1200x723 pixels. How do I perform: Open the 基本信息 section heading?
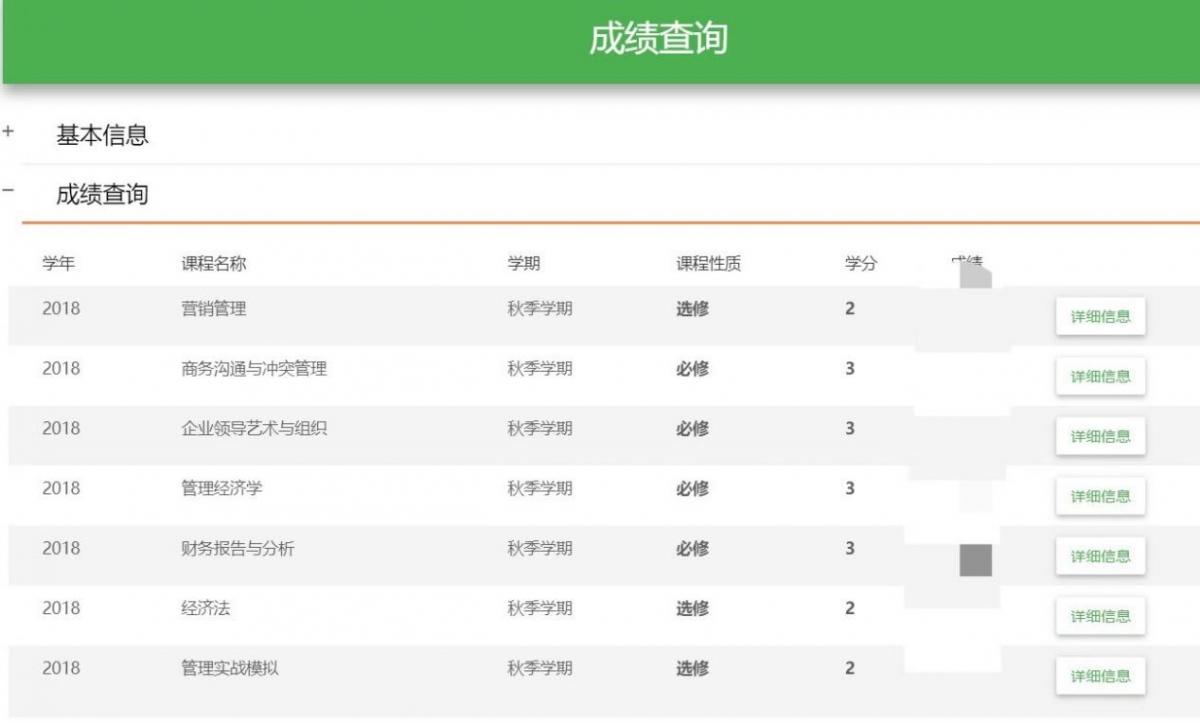pyautogui.click(x=102, y=135)
